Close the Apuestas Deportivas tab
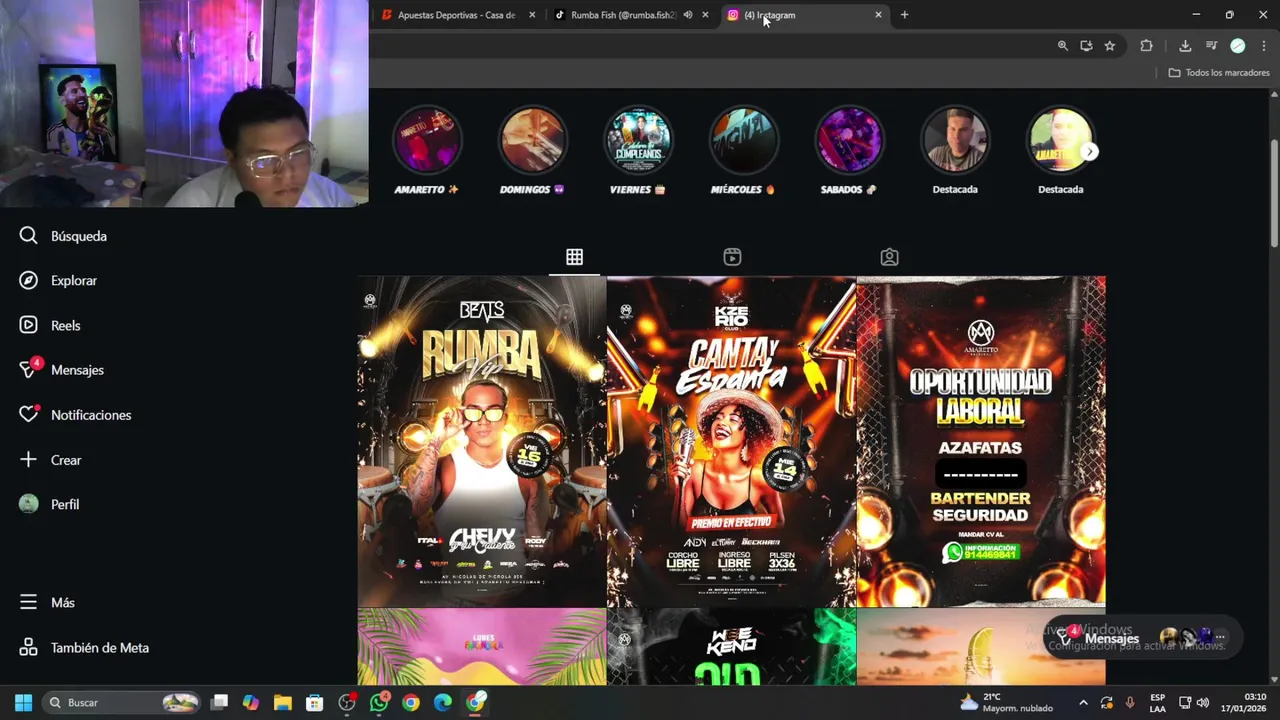The width and height of the screenshot is (1280, 720). tap(532, 15)
